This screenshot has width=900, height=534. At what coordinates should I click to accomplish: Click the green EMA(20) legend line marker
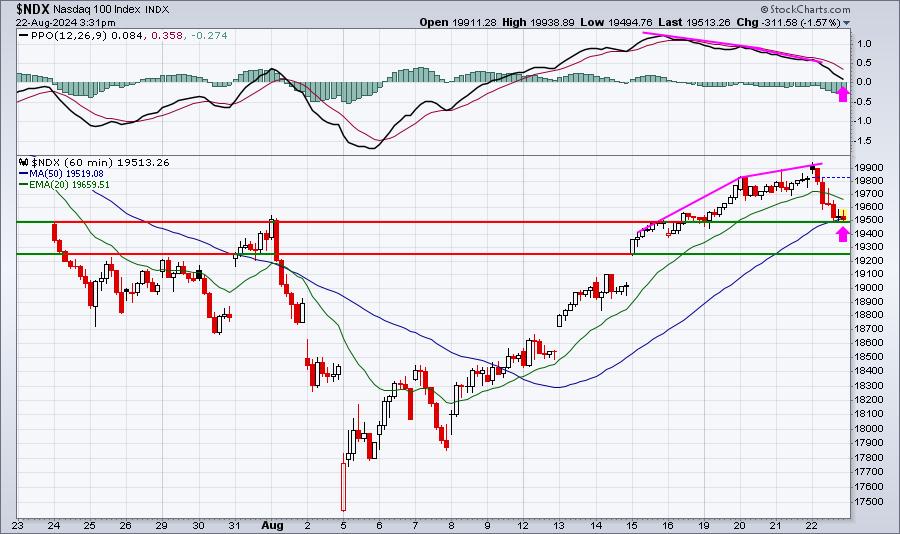[24, 185]
